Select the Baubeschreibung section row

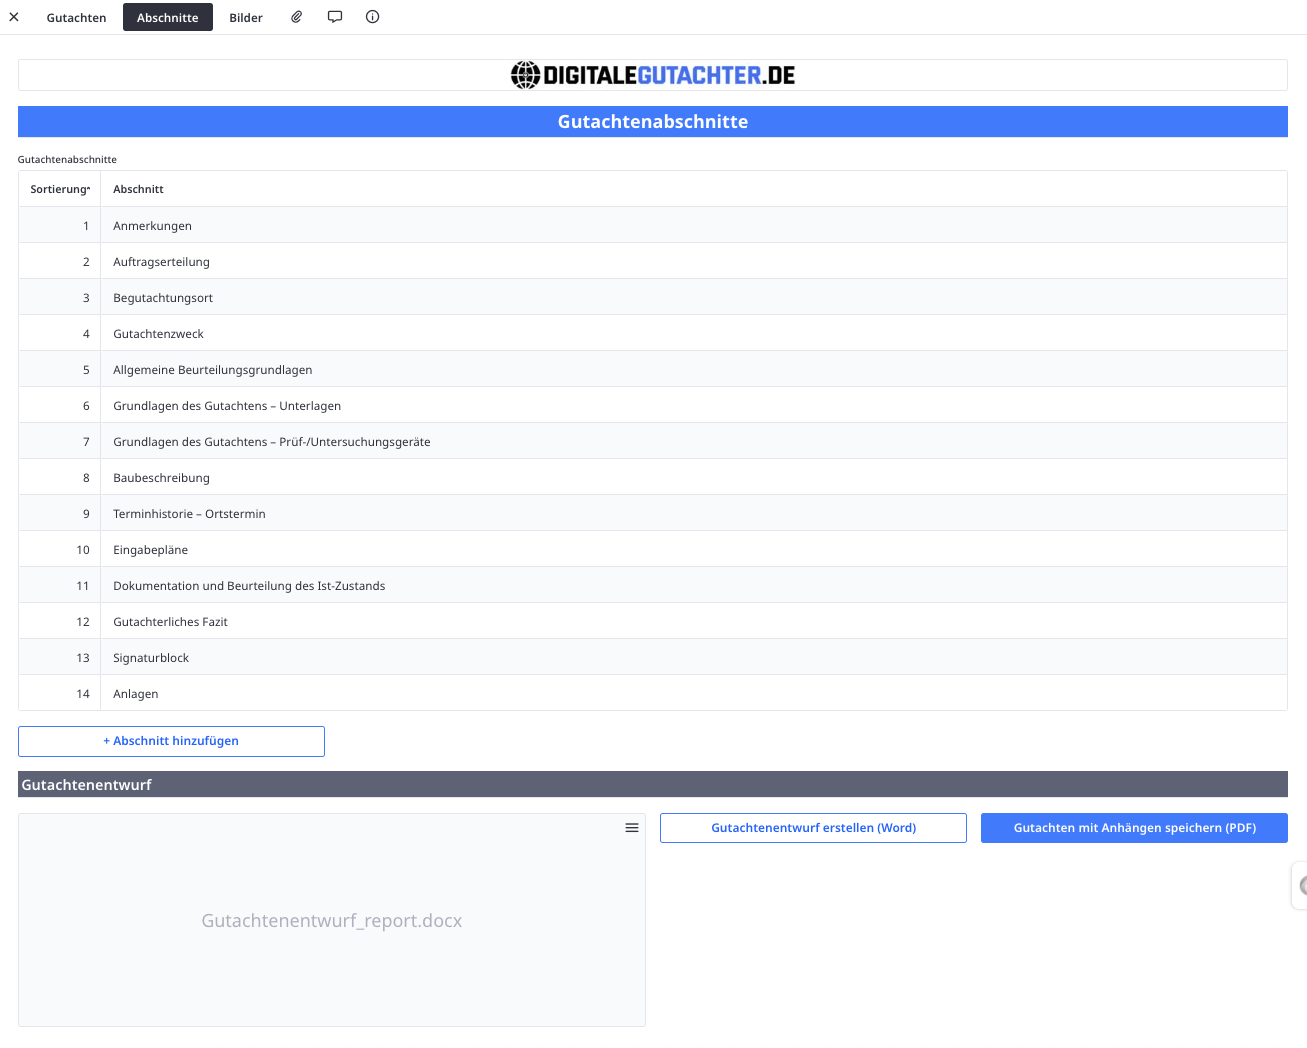coord(161,477)
